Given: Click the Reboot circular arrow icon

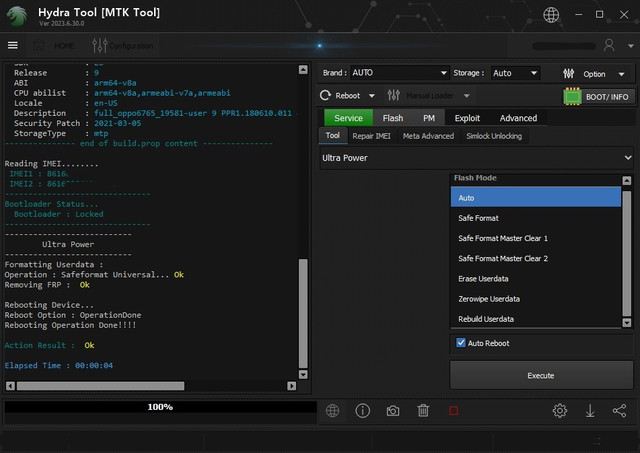Looking at the screenshot, I should (325, 95).
